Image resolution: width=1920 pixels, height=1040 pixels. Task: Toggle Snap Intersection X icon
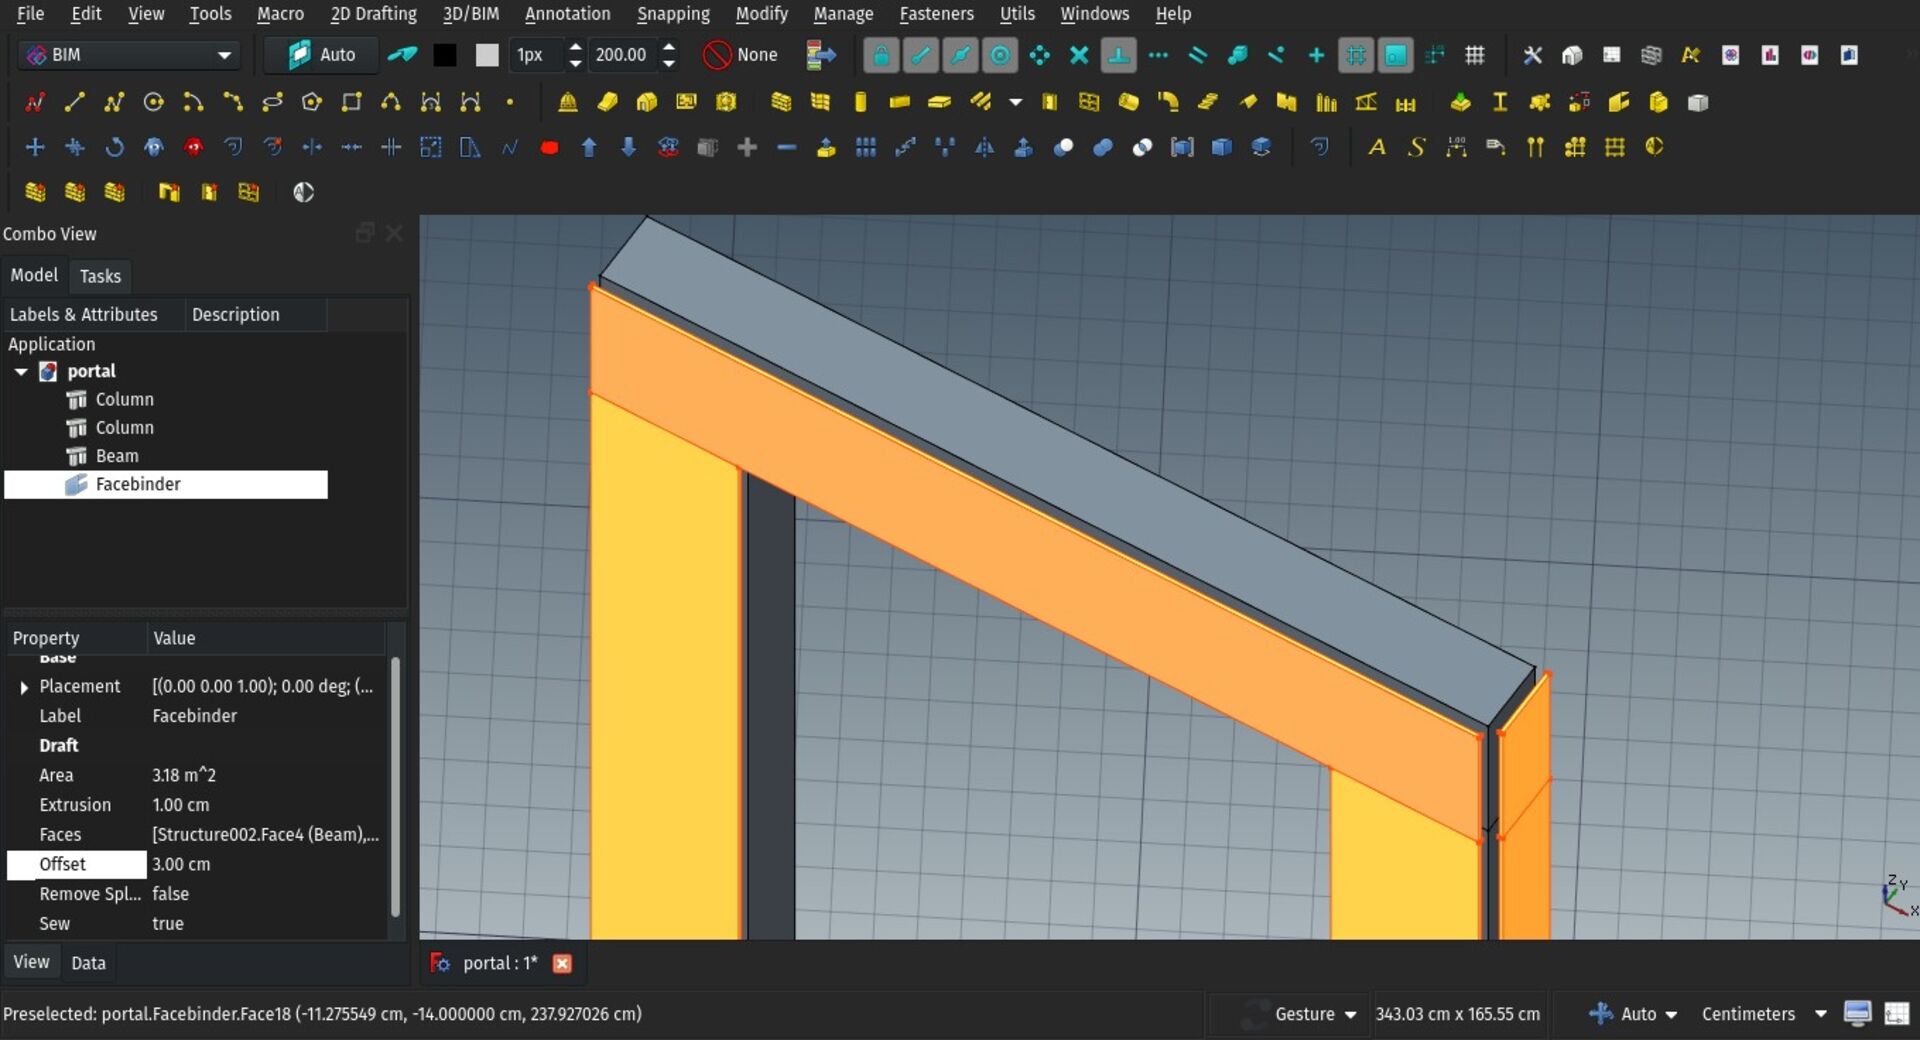point(1079,55)
